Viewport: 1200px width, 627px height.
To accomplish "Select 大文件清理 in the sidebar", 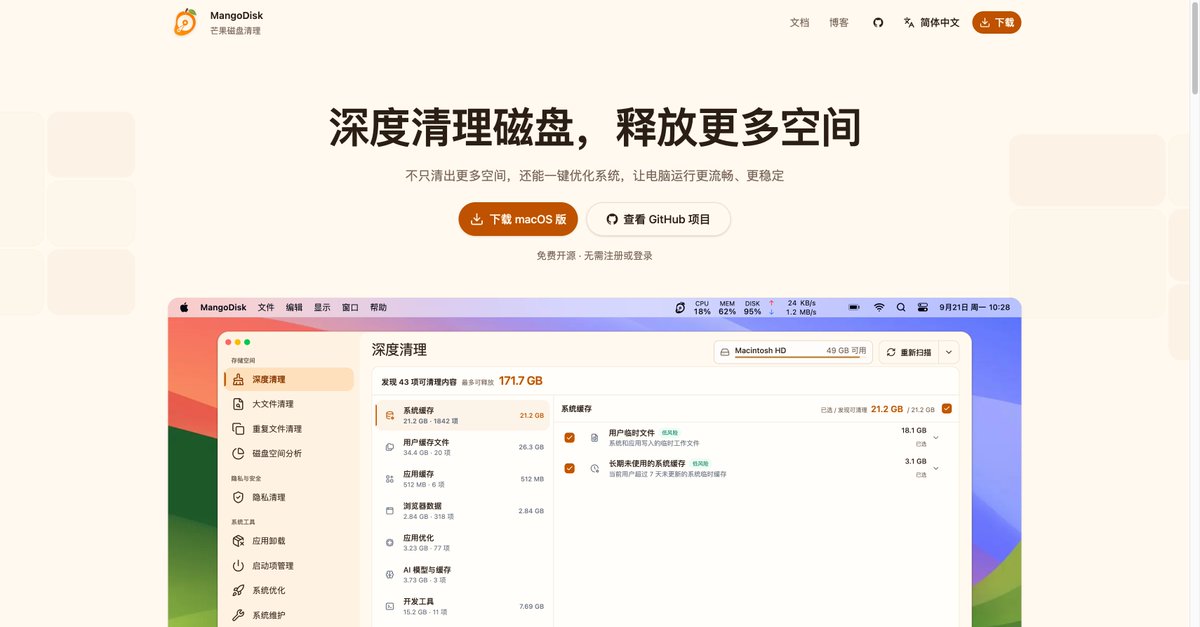I will click(288, 404).
